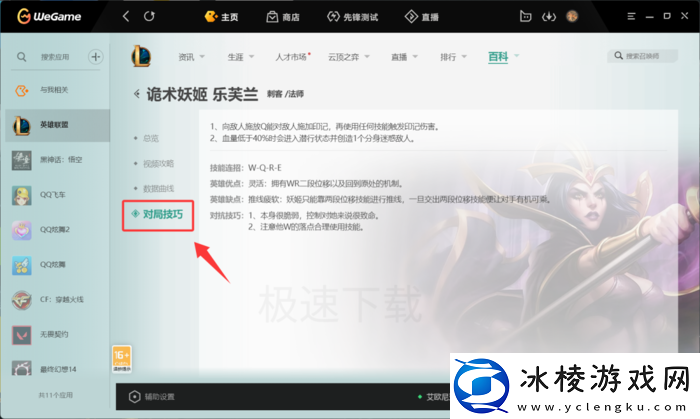
Task: Click the 无畏契约 red icon
Action: 21,335
